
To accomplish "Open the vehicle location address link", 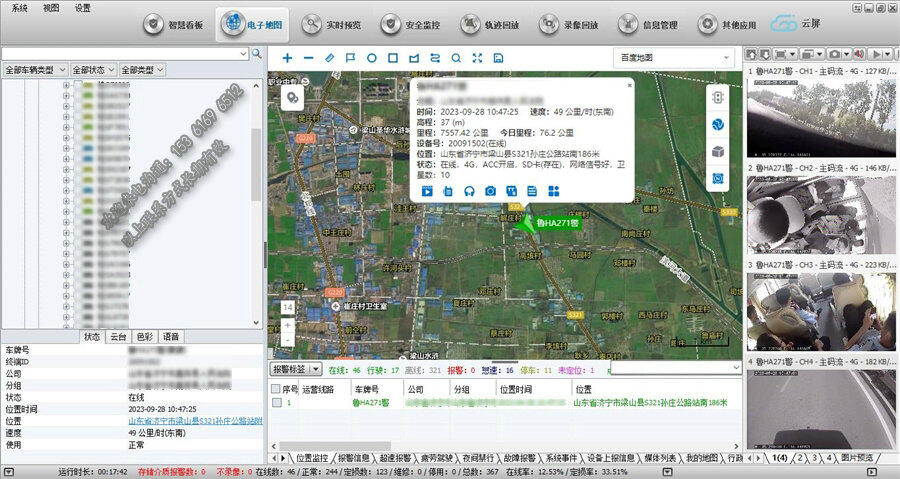I will click(x=195, y=421).
